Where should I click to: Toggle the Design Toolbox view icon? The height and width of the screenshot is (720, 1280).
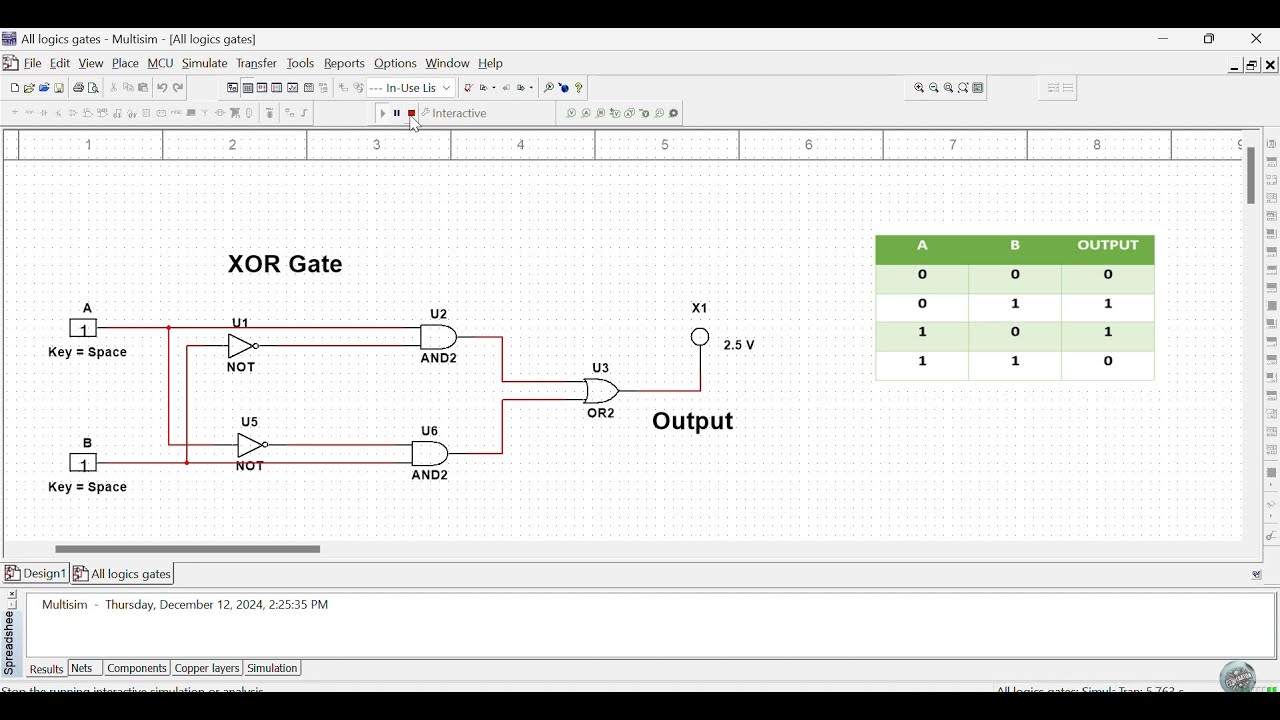click(x=232, y=88)
